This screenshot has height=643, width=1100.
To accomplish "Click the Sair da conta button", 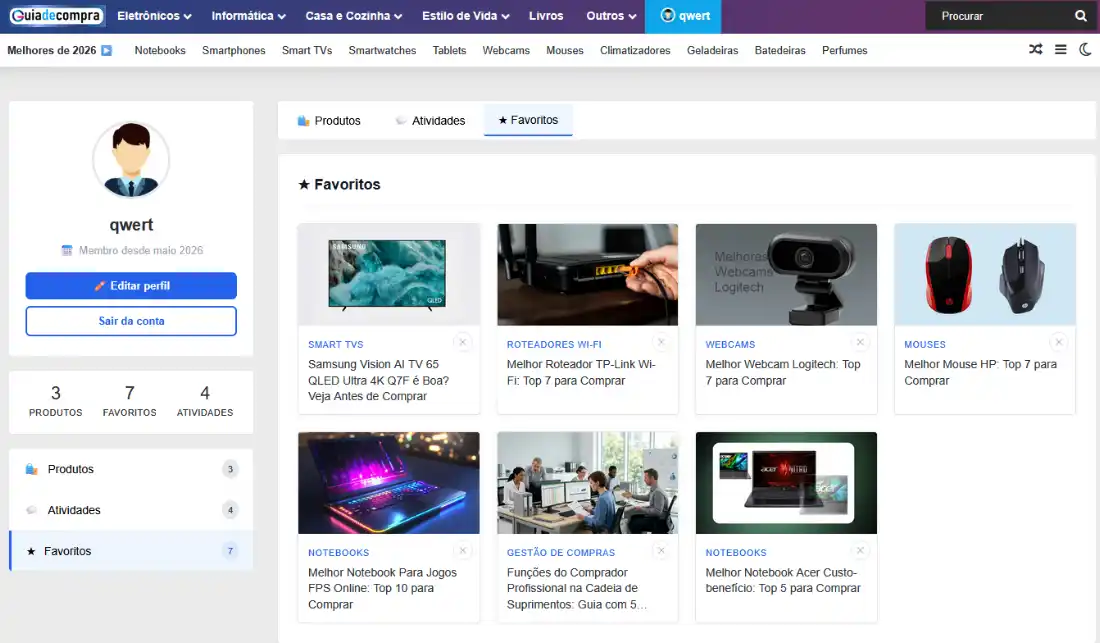I will (x=131, y=320).
